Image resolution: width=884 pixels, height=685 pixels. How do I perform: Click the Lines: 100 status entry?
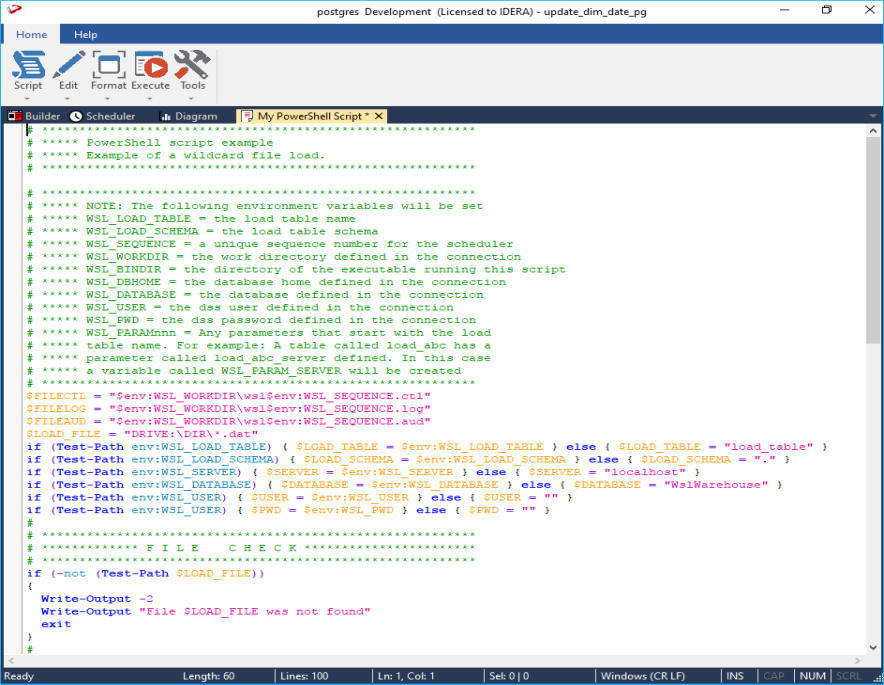coord(304,676)
